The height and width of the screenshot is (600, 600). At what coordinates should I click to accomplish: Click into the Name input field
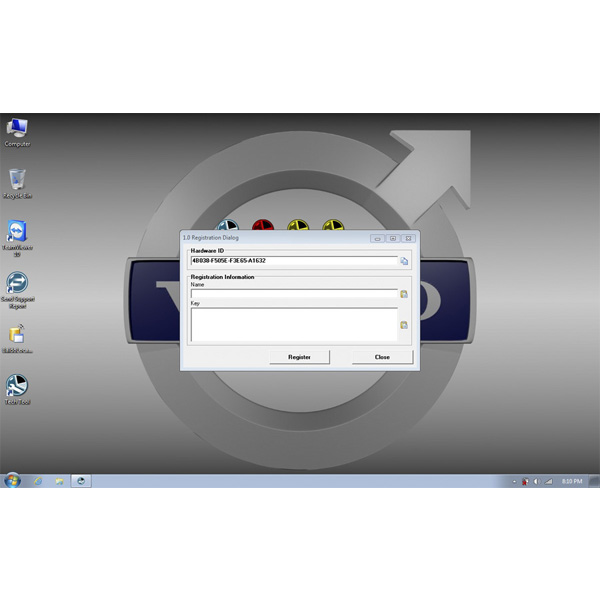pyautogui.click(x=294, y=294)
